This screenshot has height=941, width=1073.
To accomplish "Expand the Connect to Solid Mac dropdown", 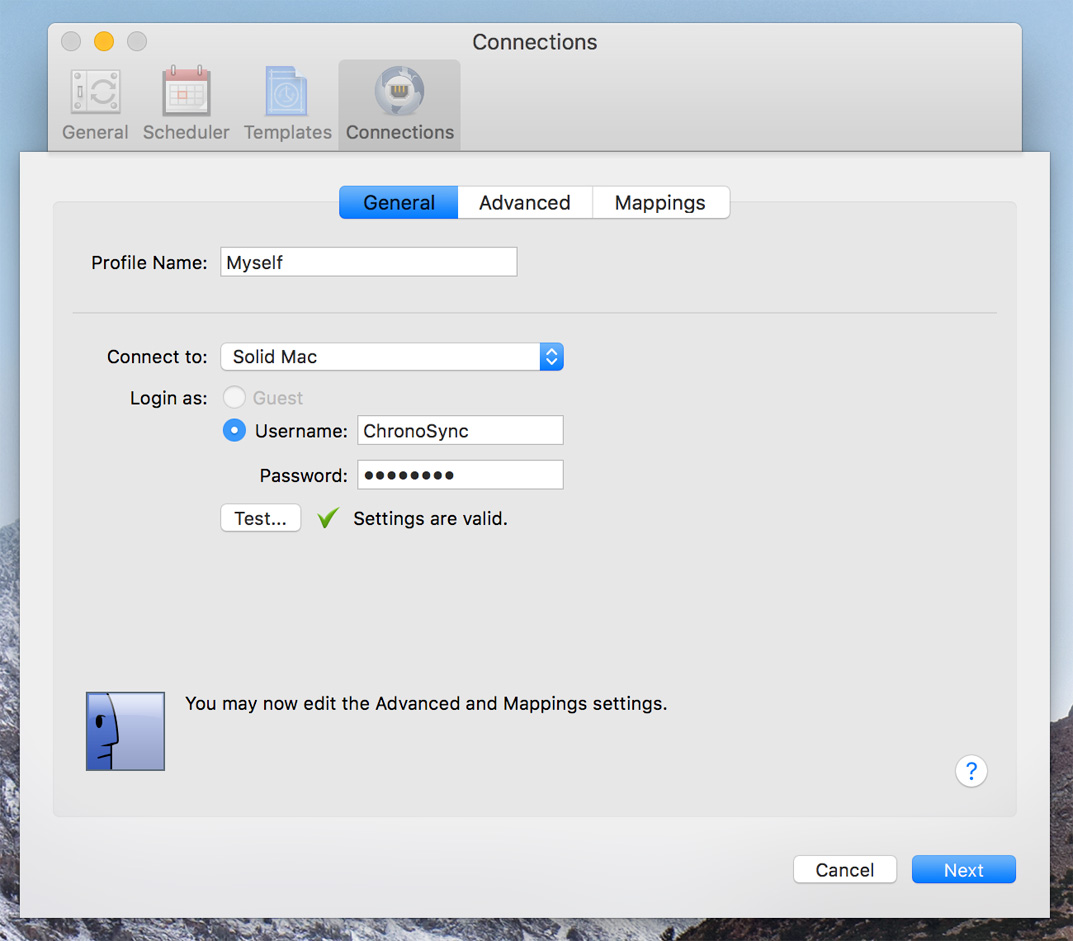I will [392, 357].
